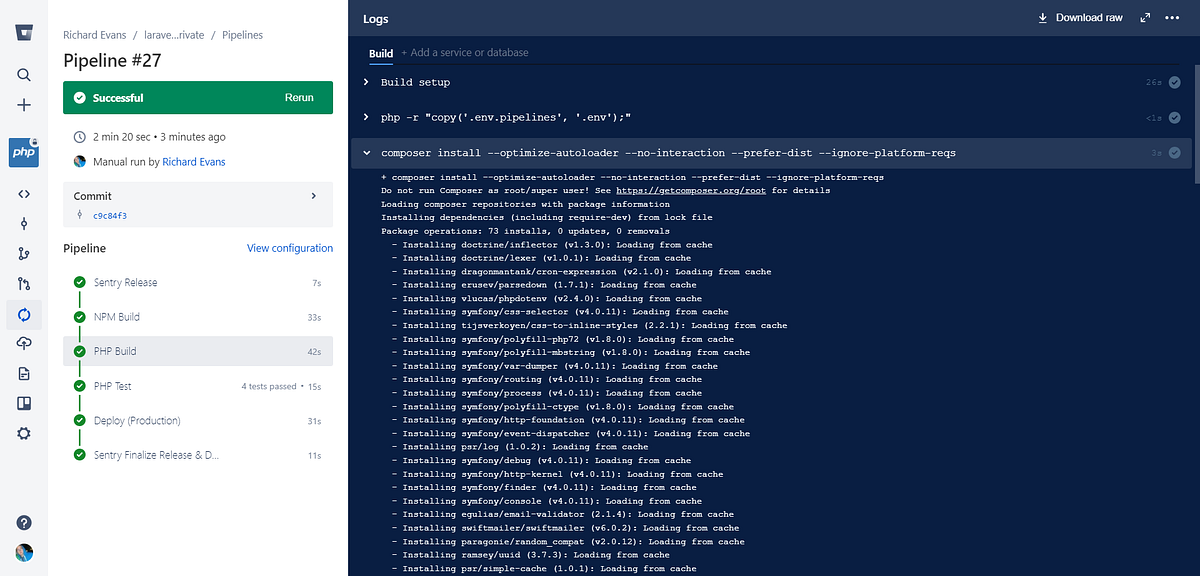Viewport: 1200px width, 576px height.
Task: Open the pull requests sidebar icon
Action: tap(23, 287)
